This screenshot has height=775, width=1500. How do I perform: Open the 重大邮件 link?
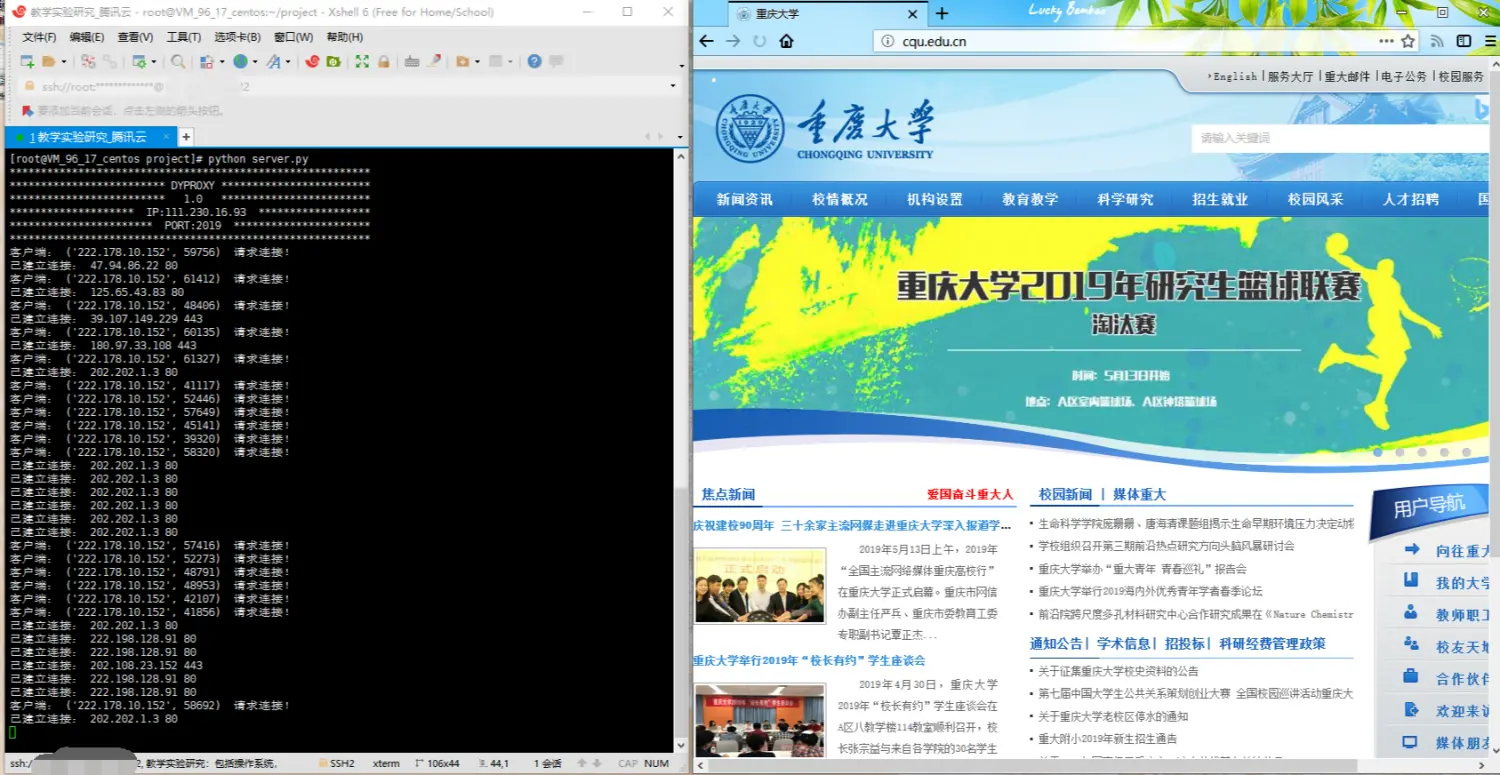click(1347, 76)
